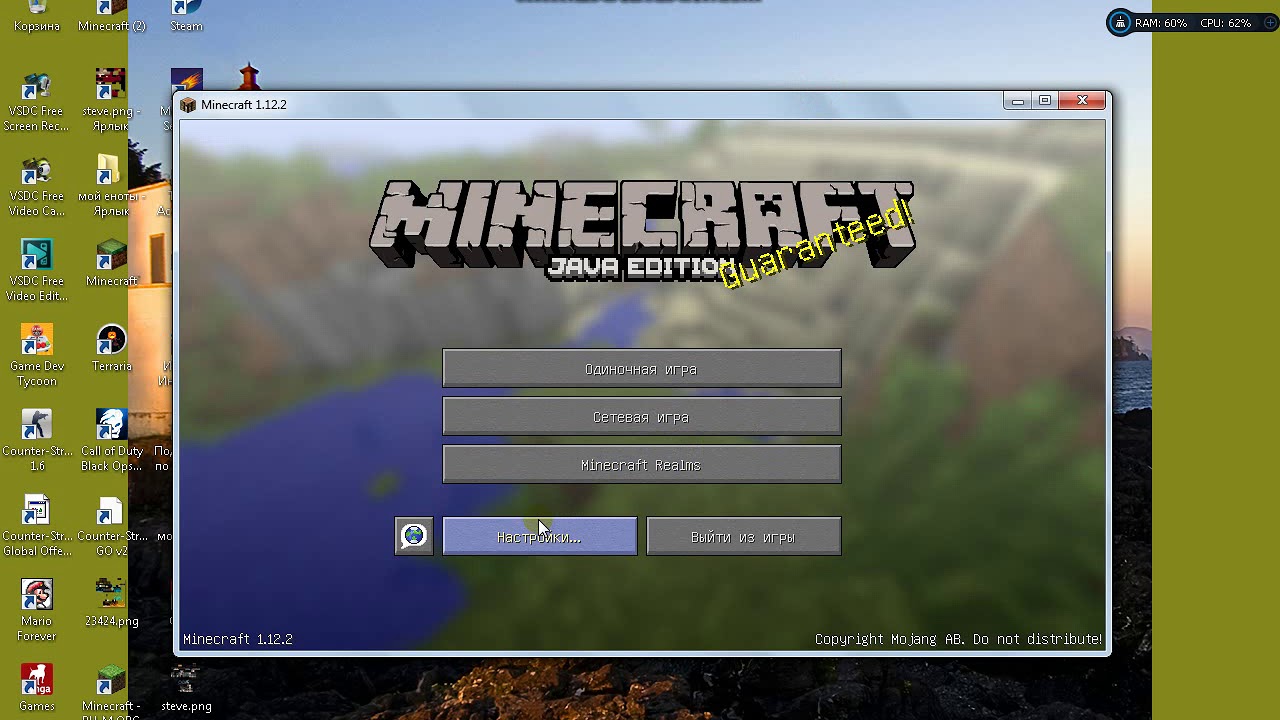Click the Minecraft window title bar icon
The width and height of the screenshot is (1280, 720).
tap(188, 104)
